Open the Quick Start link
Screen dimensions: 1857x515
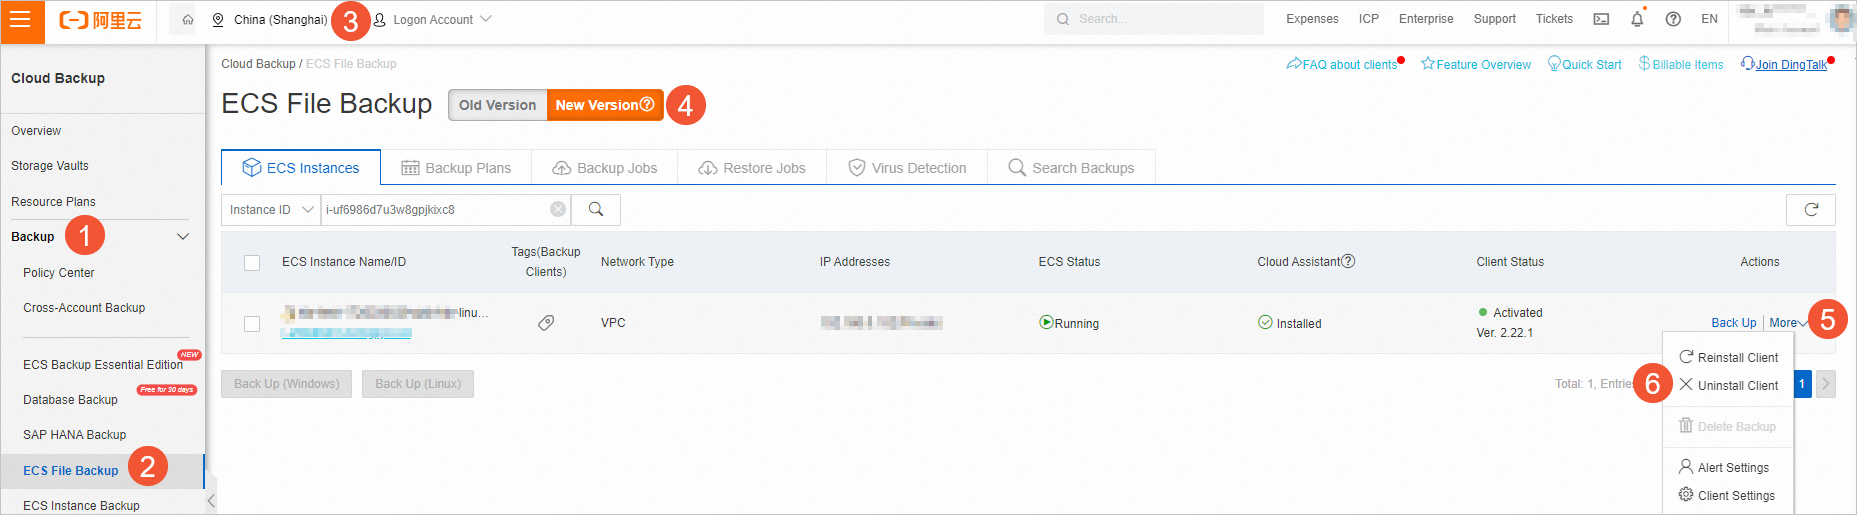pyautogui.click(x=1585, y=65)
